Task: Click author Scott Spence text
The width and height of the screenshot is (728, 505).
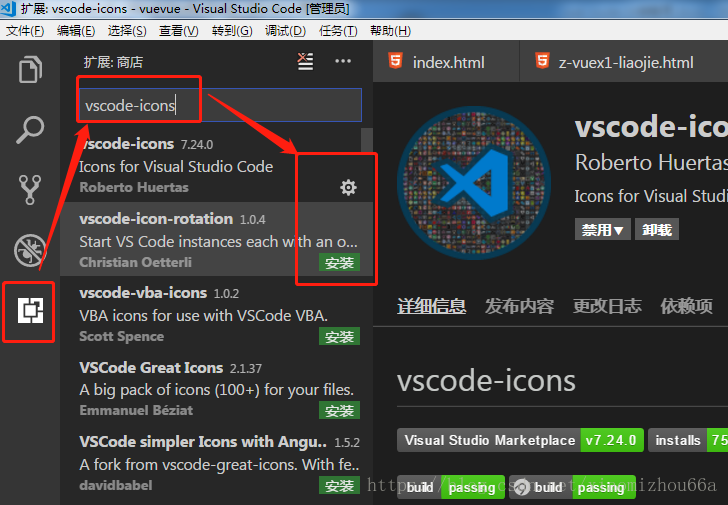Action: click(x=122, y=336)
